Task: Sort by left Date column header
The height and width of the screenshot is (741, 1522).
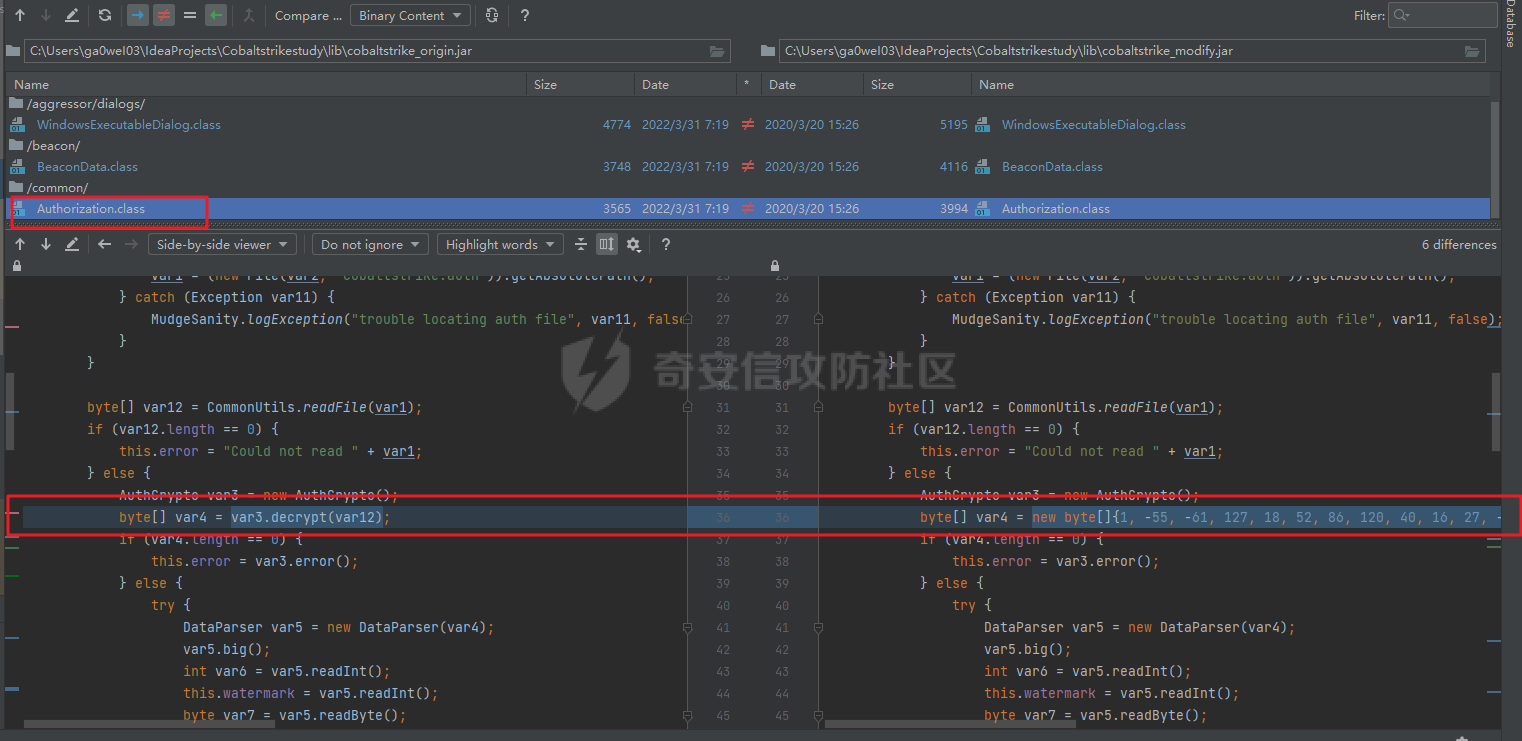Action: [684, 85]
